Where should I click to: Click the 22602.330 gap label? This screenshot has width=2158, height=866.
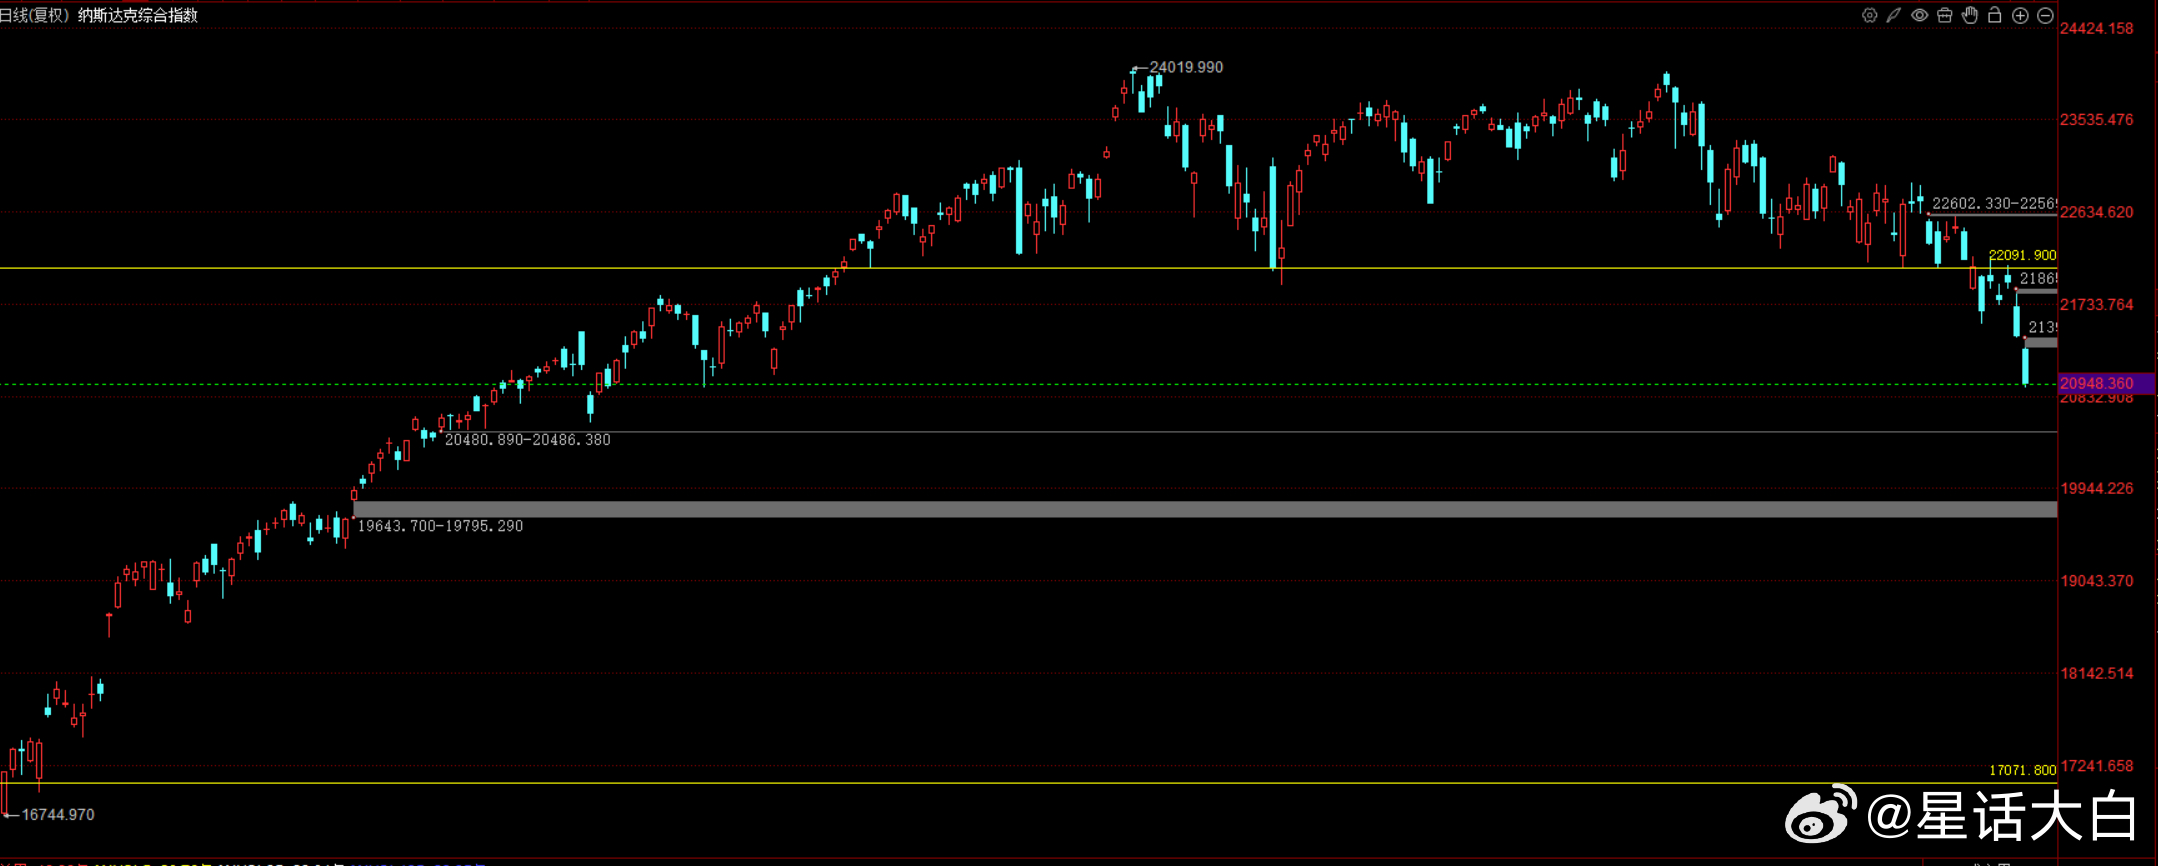pyautogui.click(x=1994, y=204)
